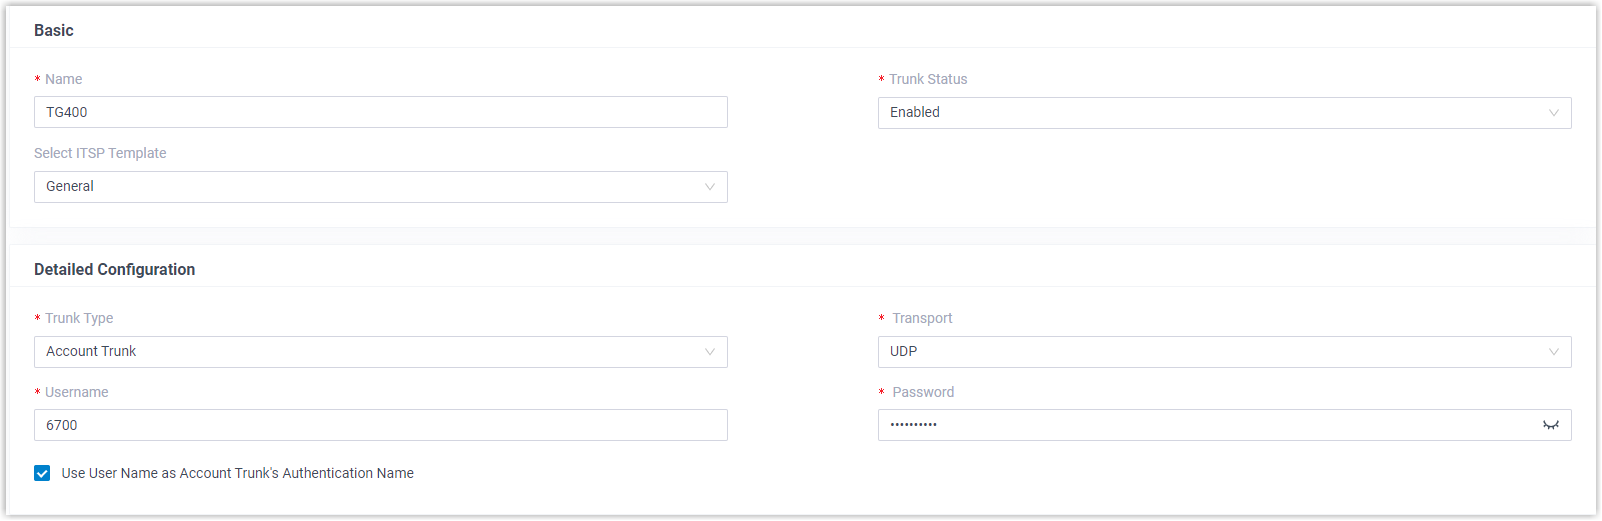1602x521 pixels.
Task: Click inside the masked Password field
Action: click(x=1200, y=425)
